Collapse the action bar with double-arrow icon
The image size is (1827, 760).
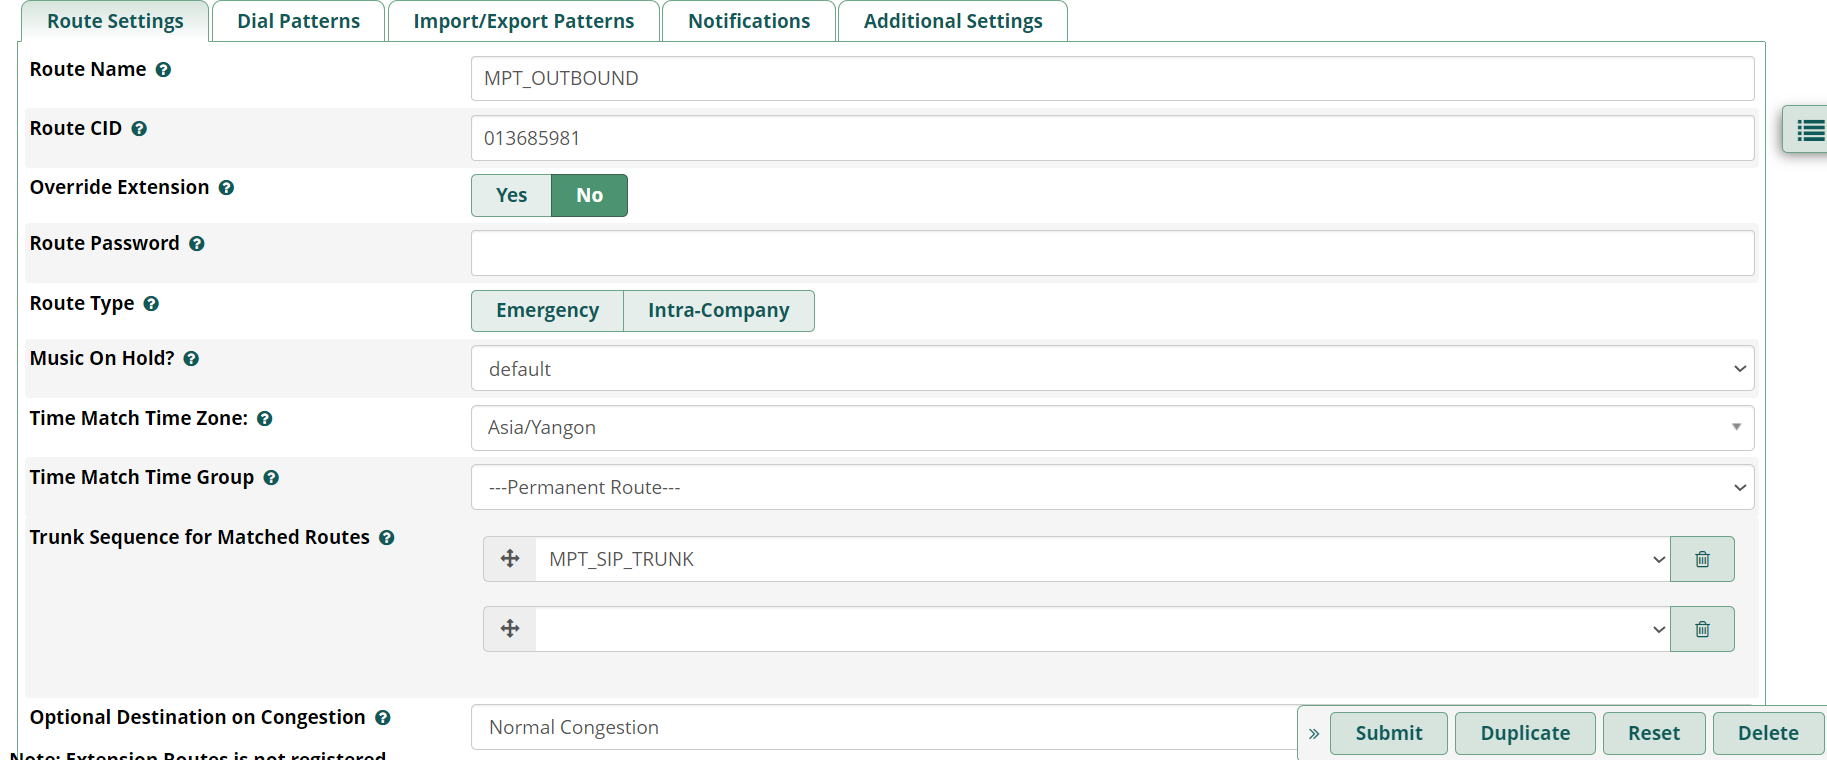tap(1314, 734)
